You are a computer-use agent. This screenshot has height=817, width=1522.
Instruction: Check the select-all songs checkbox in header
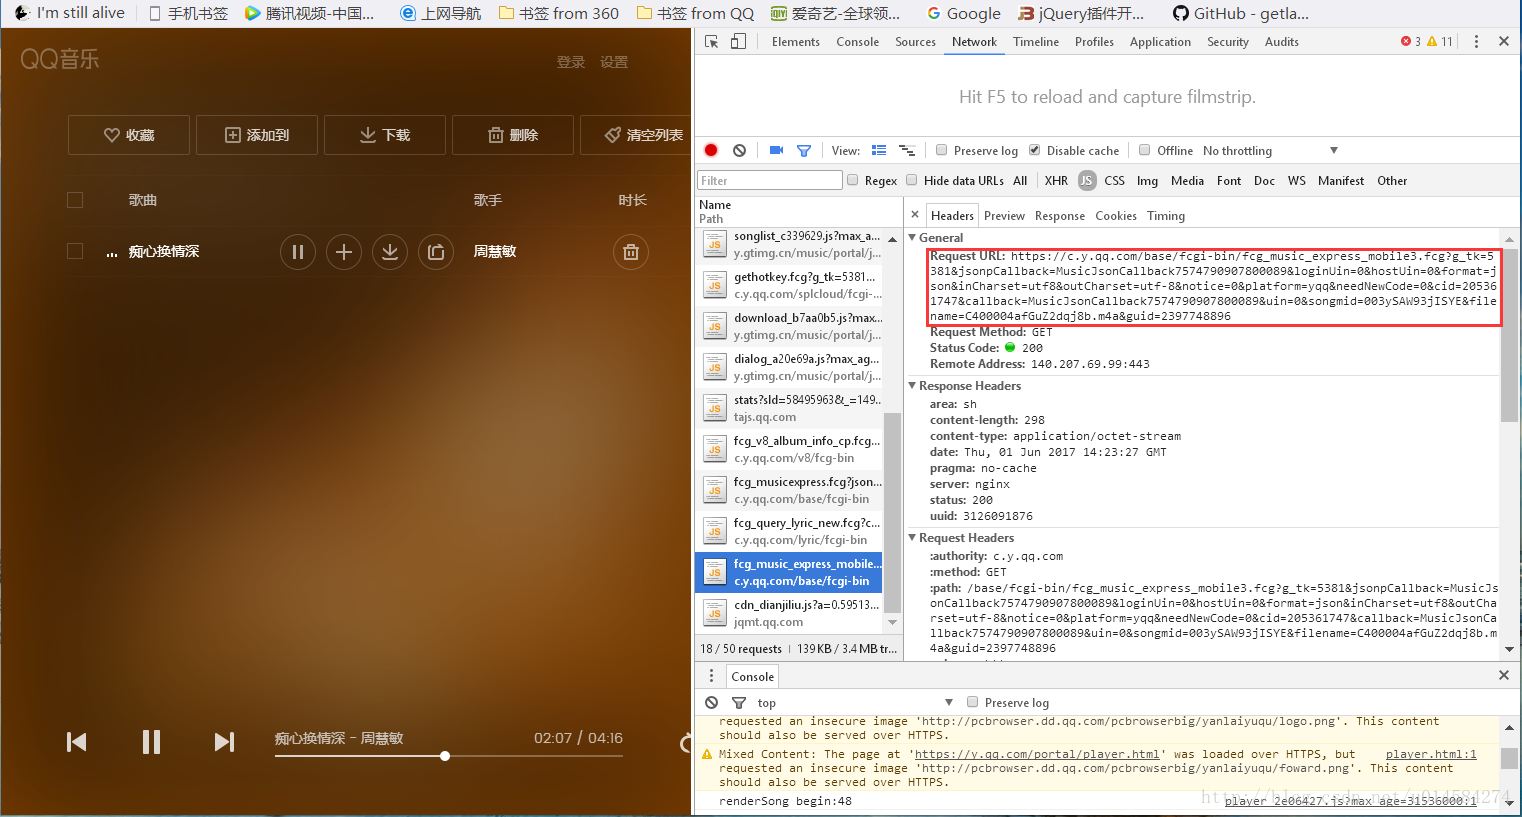(x=75, y=200)
